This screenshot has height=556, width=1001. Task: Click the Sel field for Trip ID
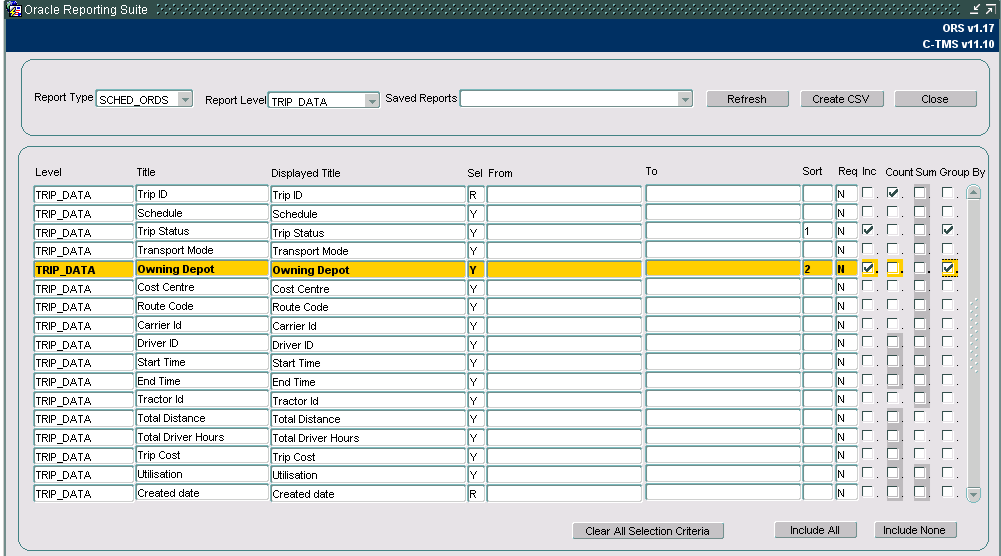[476, 195]
